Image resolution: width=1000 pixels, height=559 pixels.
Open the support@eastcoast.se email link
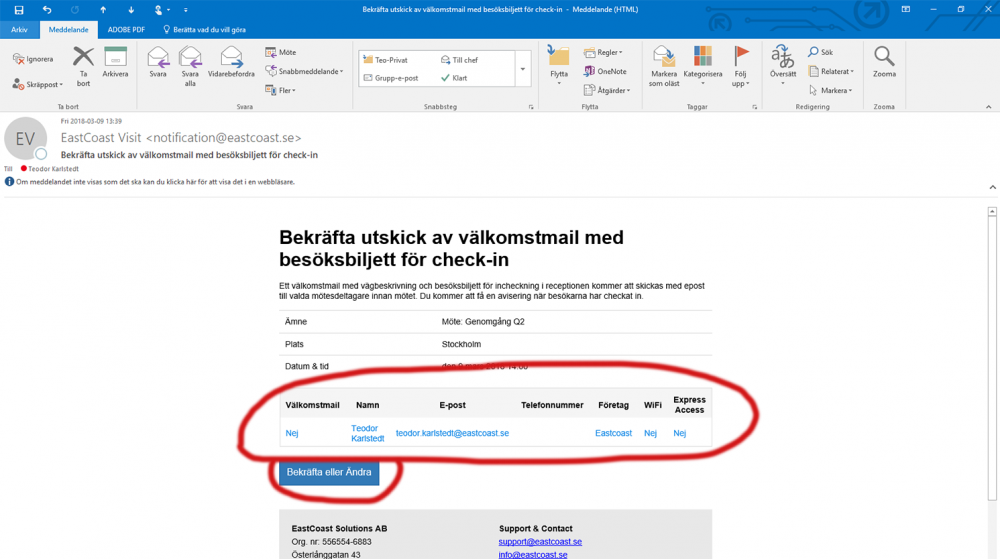coord(540,542)
